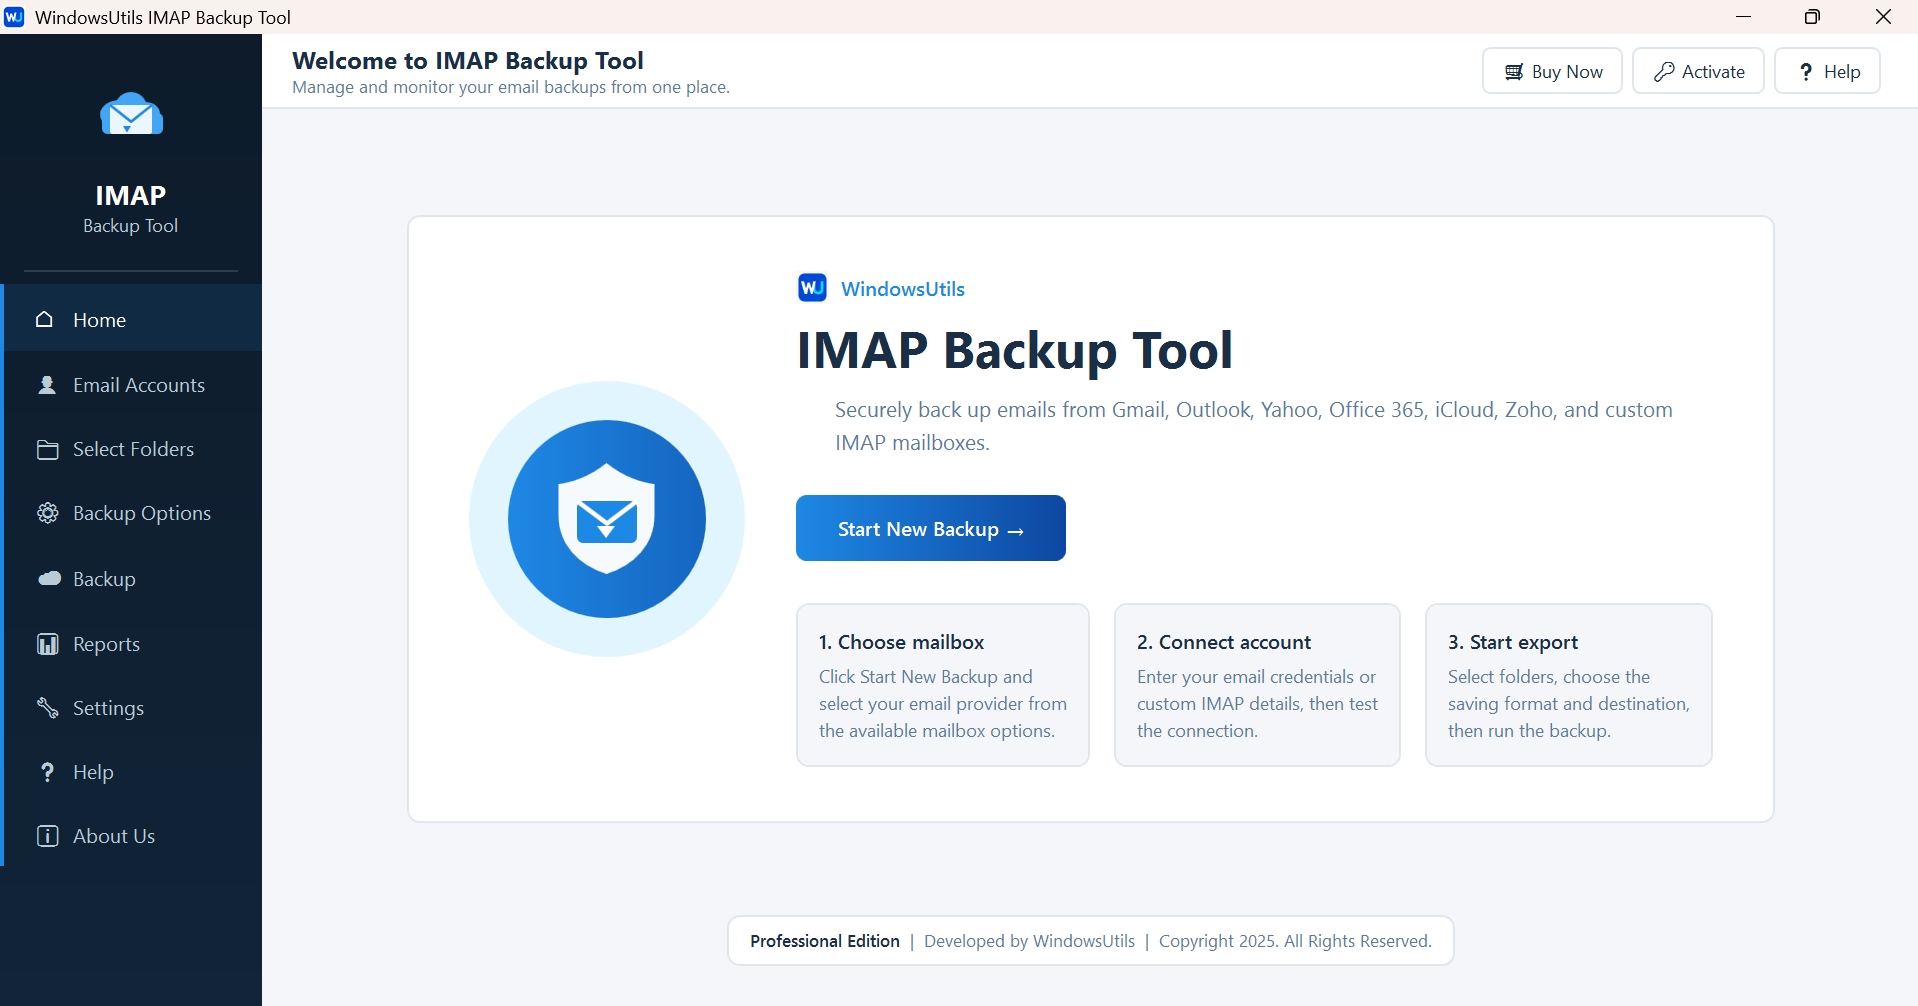Switch to the Reports section label
Image resolution: width=1918 pixels, height=1006 pixels.
pos(106,644)
